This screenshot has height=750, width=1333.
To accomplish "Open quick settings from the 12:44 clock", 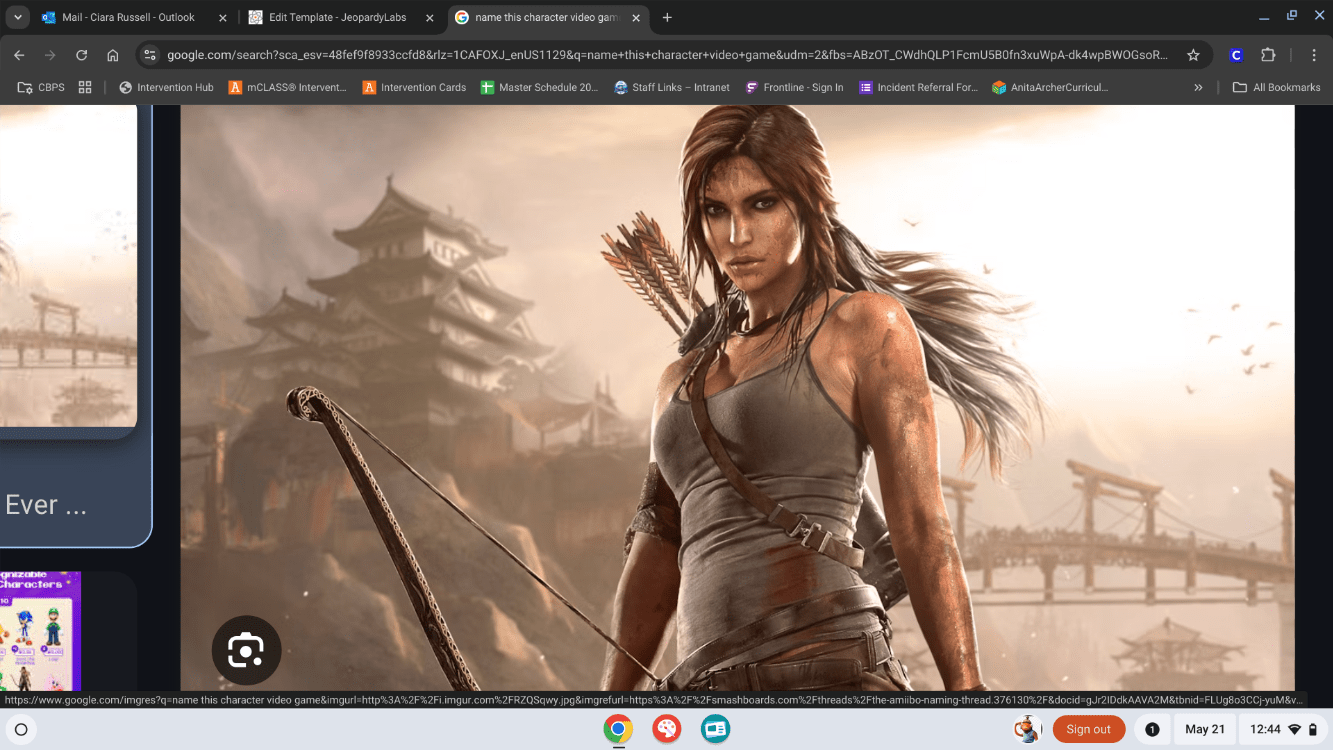I will (1283, 729).
